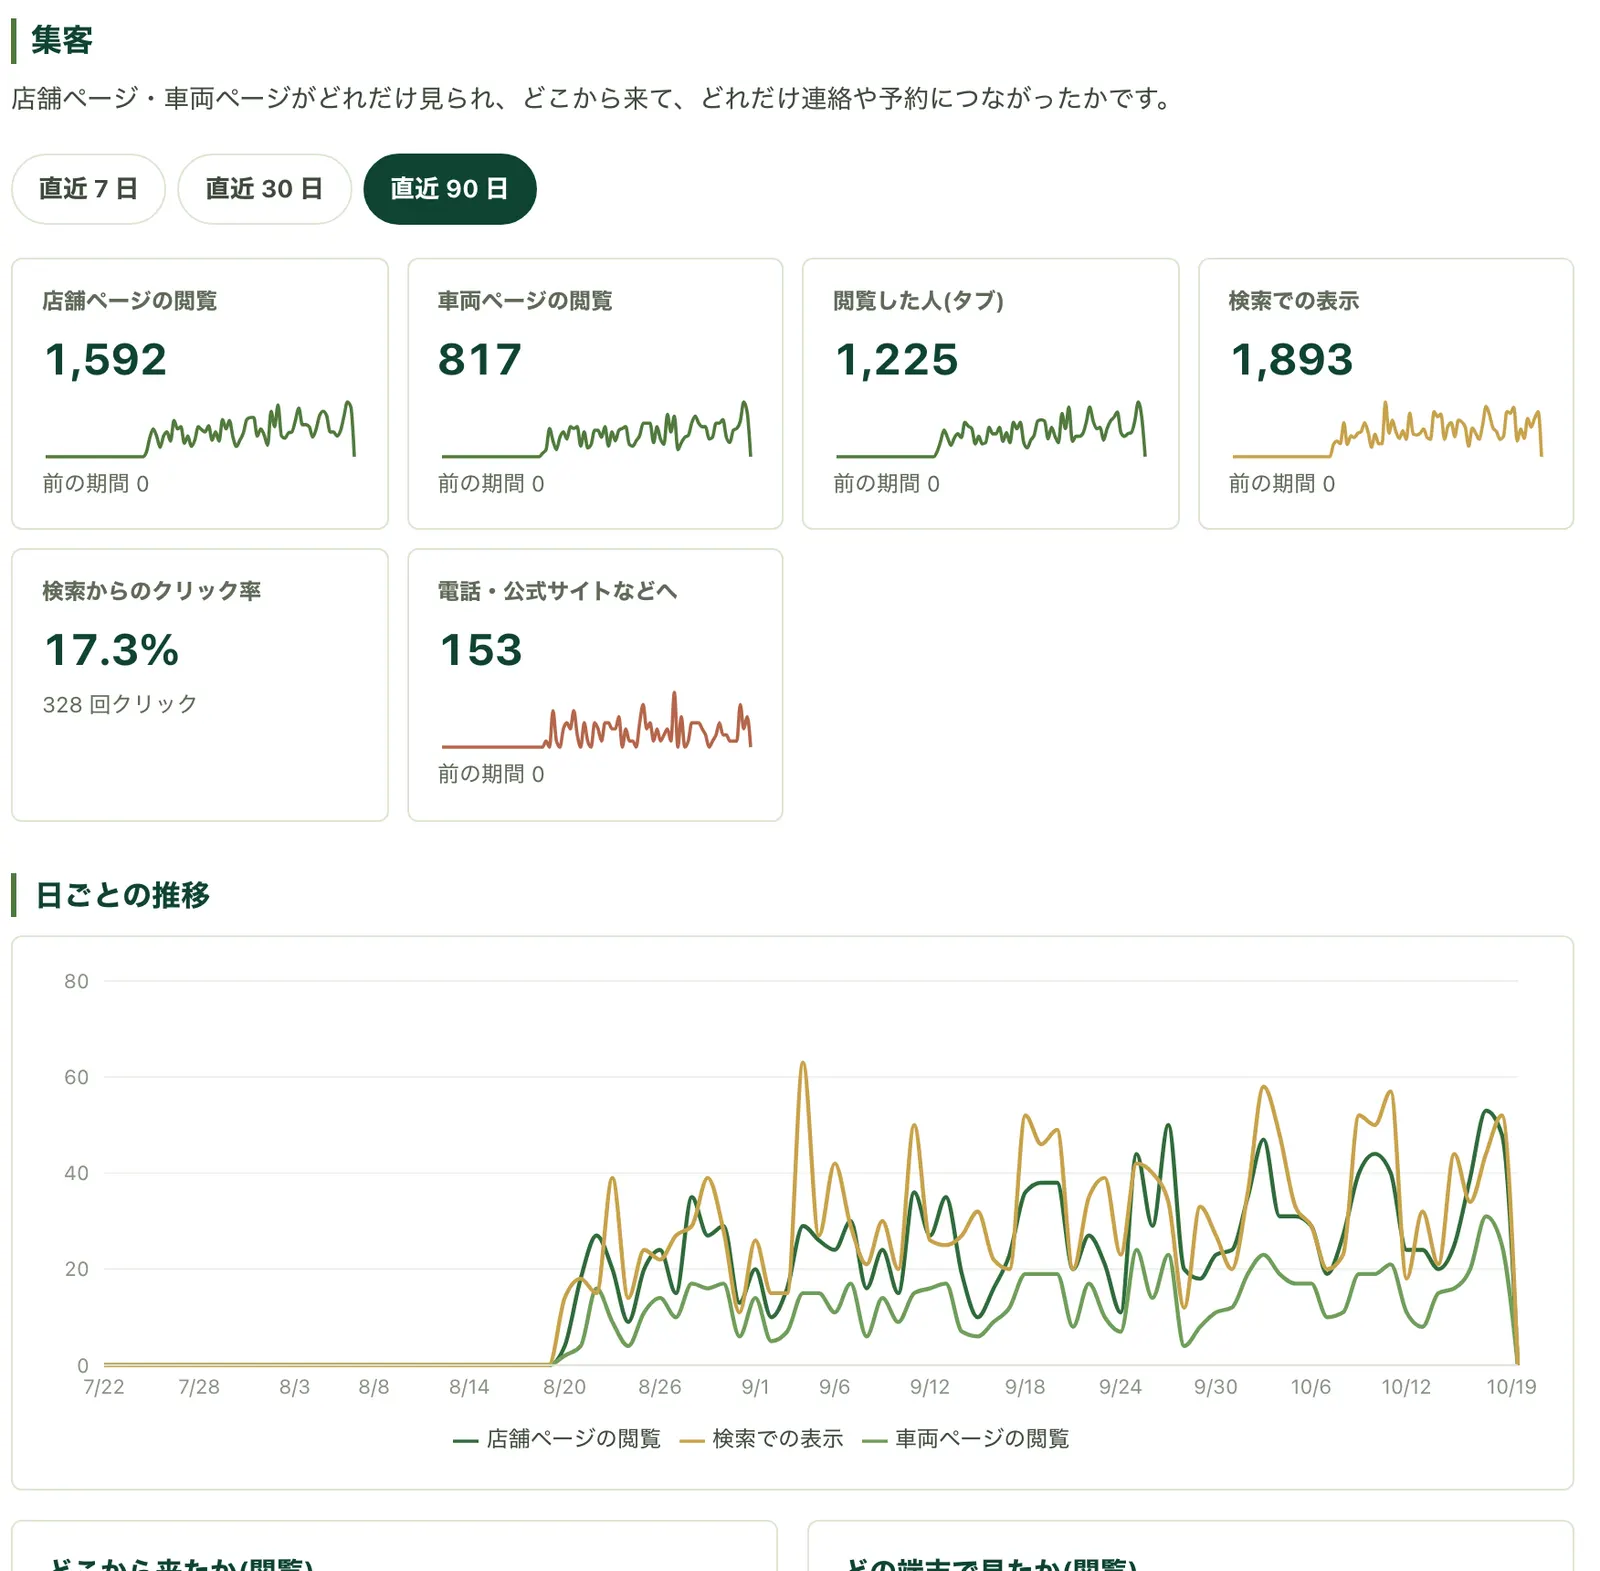Open the 店舗ページの閲覧 stat card
1600x1571 pixels.
[x=200, y=394]
